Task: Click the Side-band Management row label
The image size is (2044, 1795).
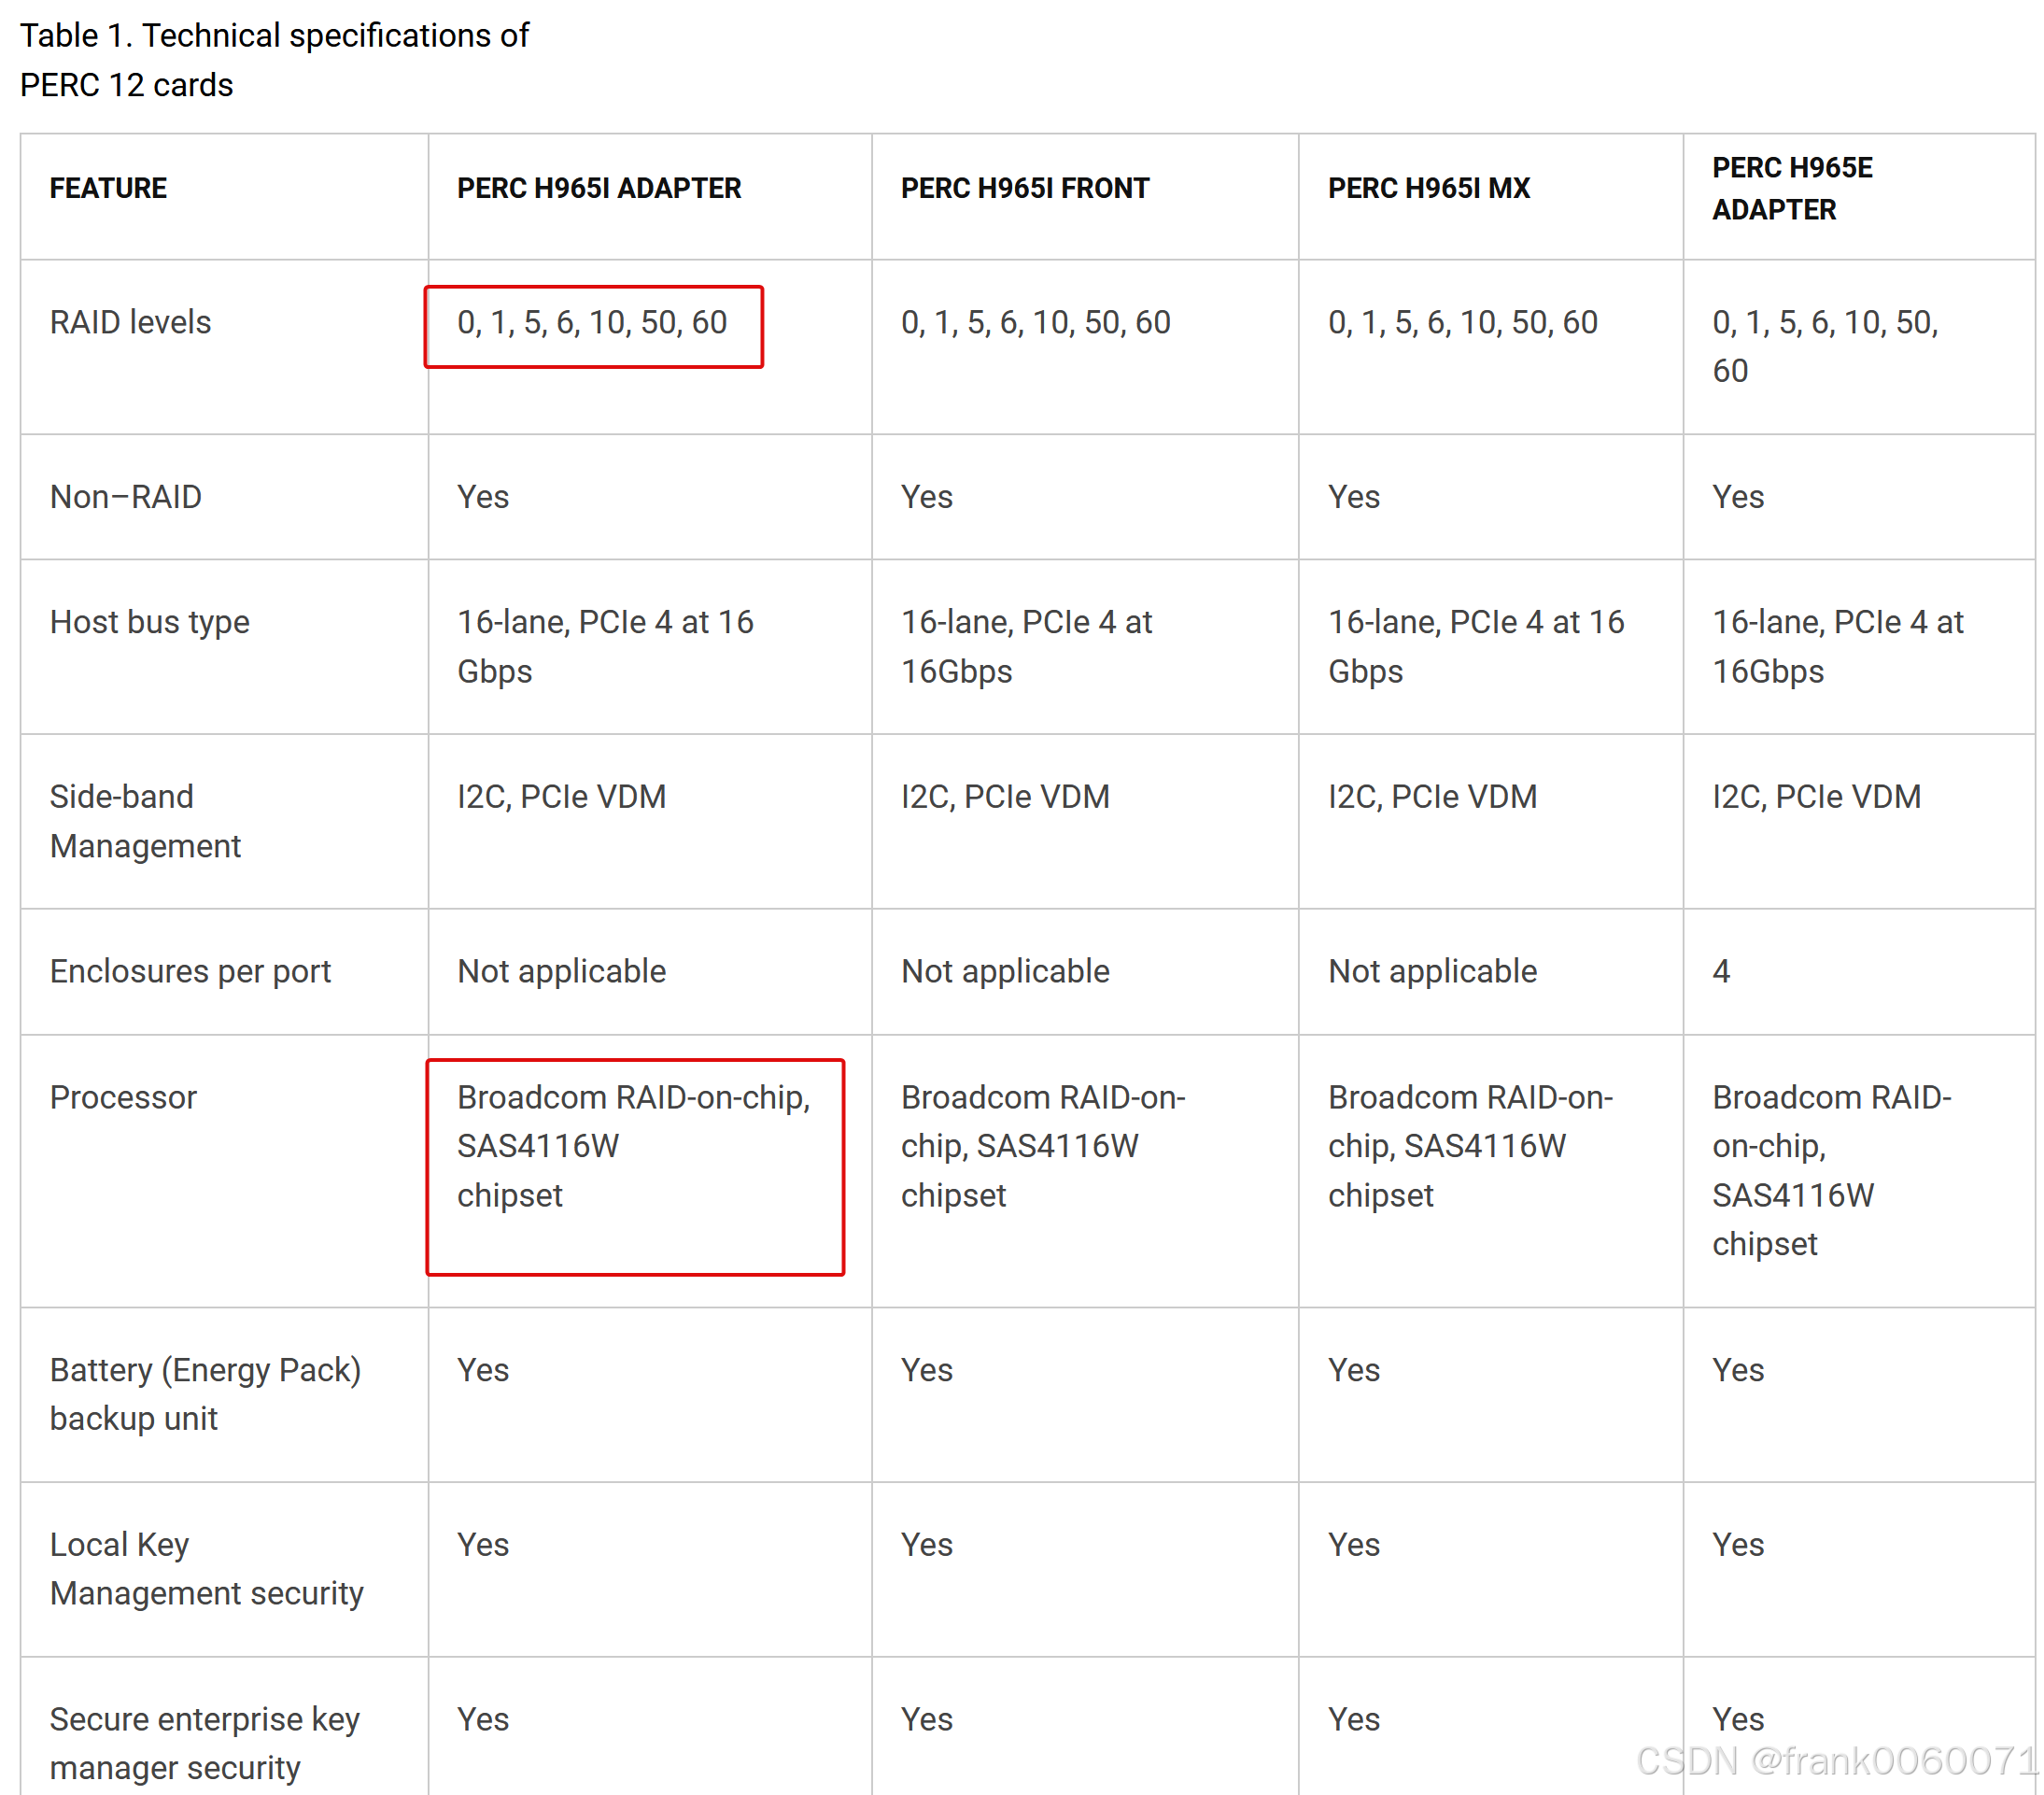Action: point(145,821)
